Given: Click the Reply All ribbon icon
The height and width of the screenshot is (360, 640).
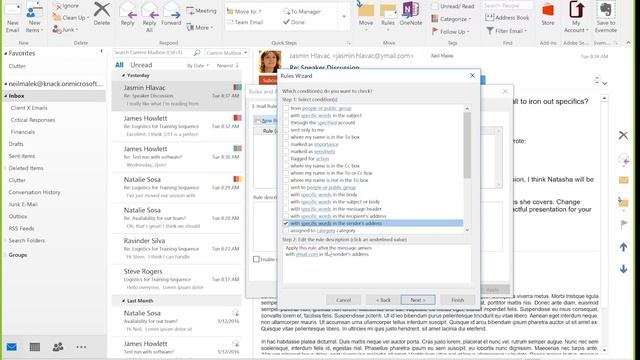Looking at the screenshot, I should pos(149,17).
